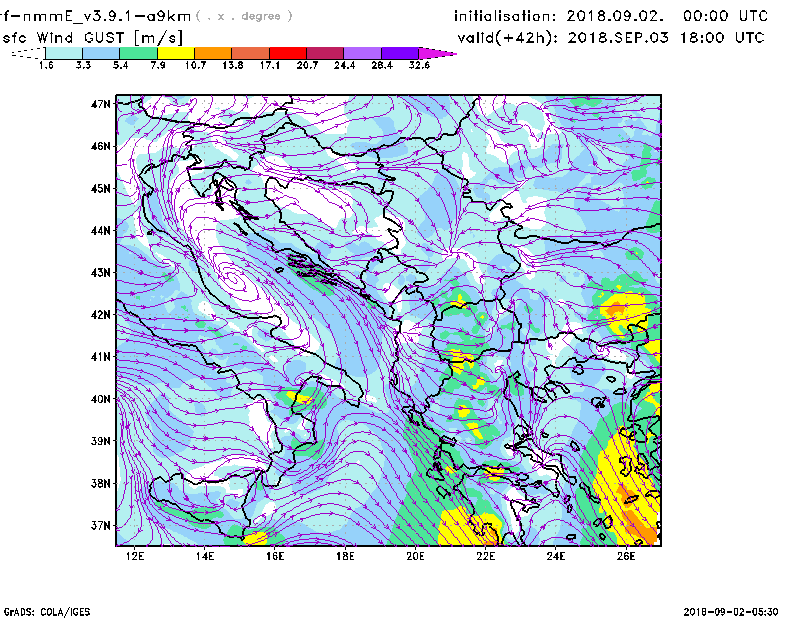Click the 26E longitude label
800x618 pixels.
(x=626, y=556)
